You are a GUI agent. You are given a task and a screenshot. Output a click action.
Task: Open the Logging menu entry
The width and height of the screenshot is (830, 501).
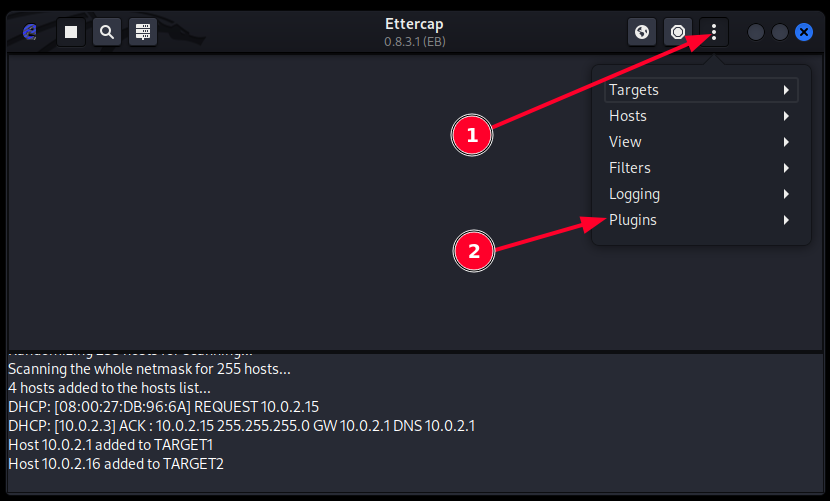(x=634, y=194)
